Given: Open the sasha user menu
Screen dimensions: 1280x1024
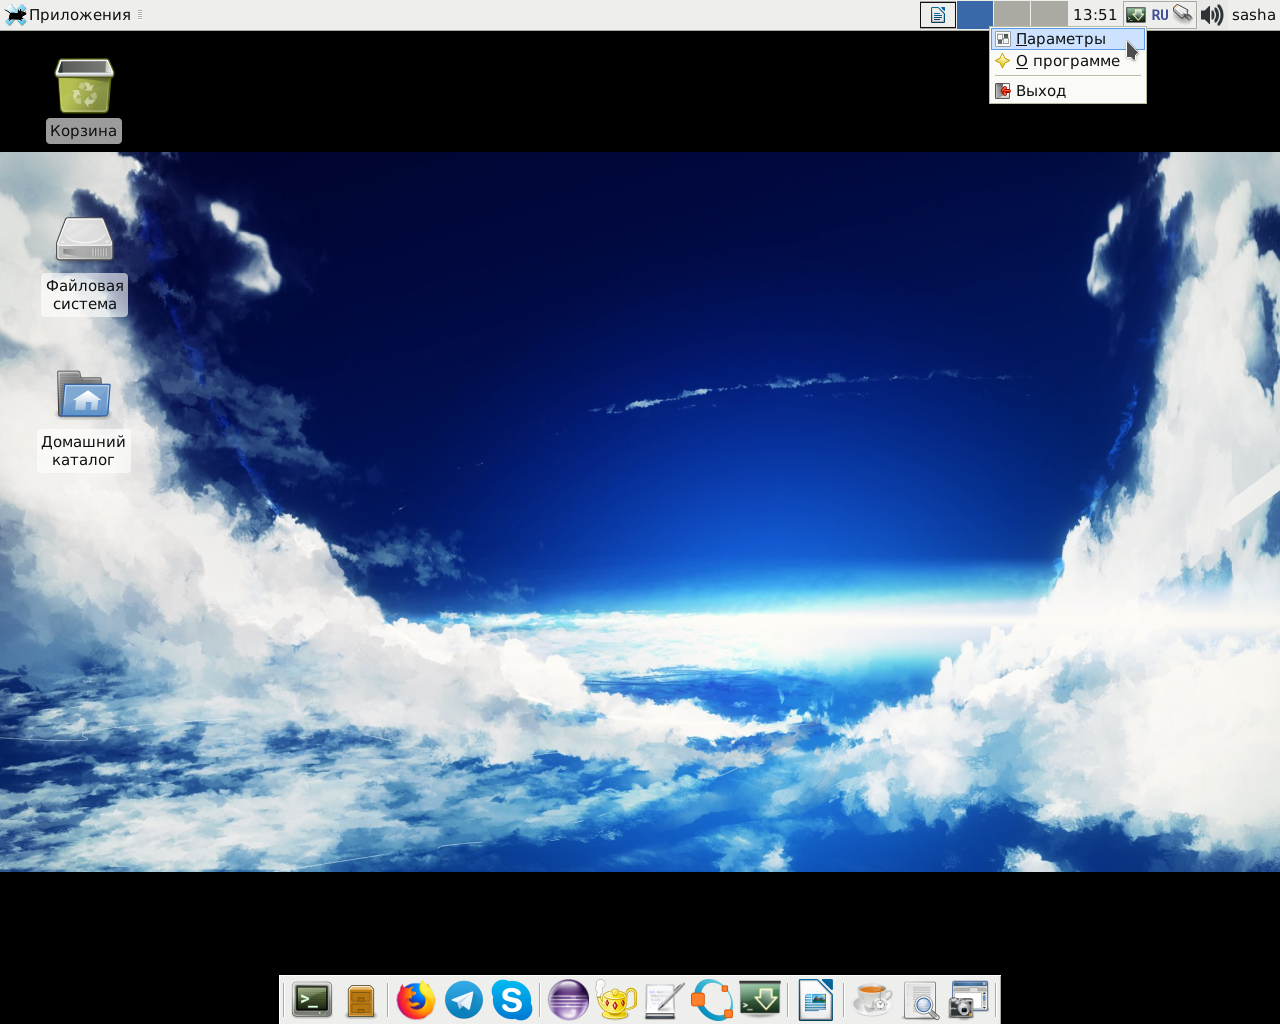Looking at the screenshot, I should 1253,15.
